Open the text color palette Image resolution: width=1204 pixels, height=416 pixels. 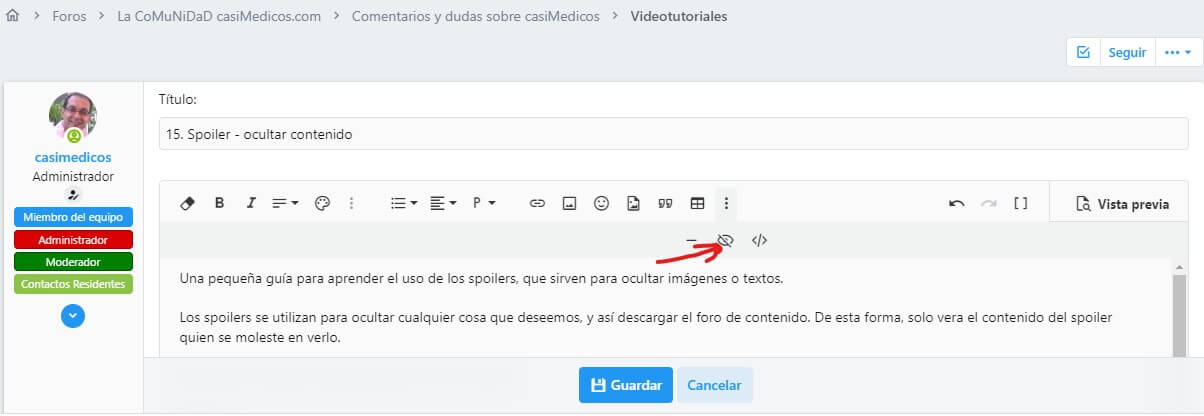pos(321,203)
